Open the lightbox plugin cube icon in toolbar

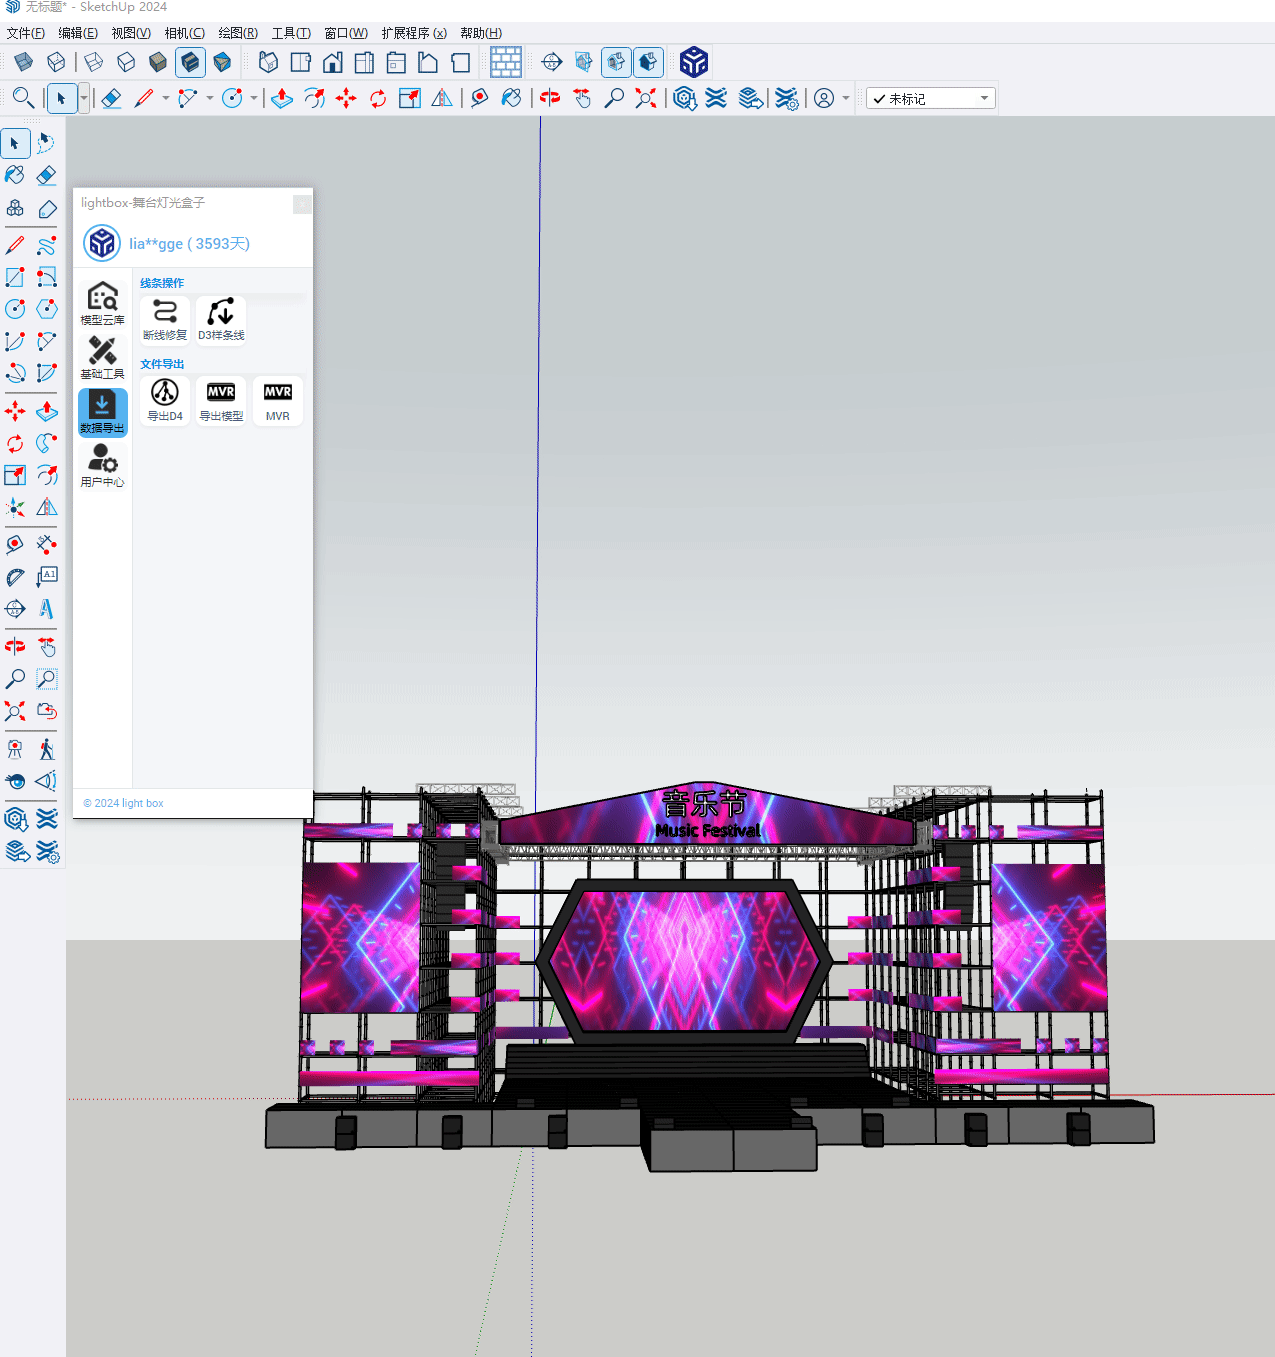(693, 63)
